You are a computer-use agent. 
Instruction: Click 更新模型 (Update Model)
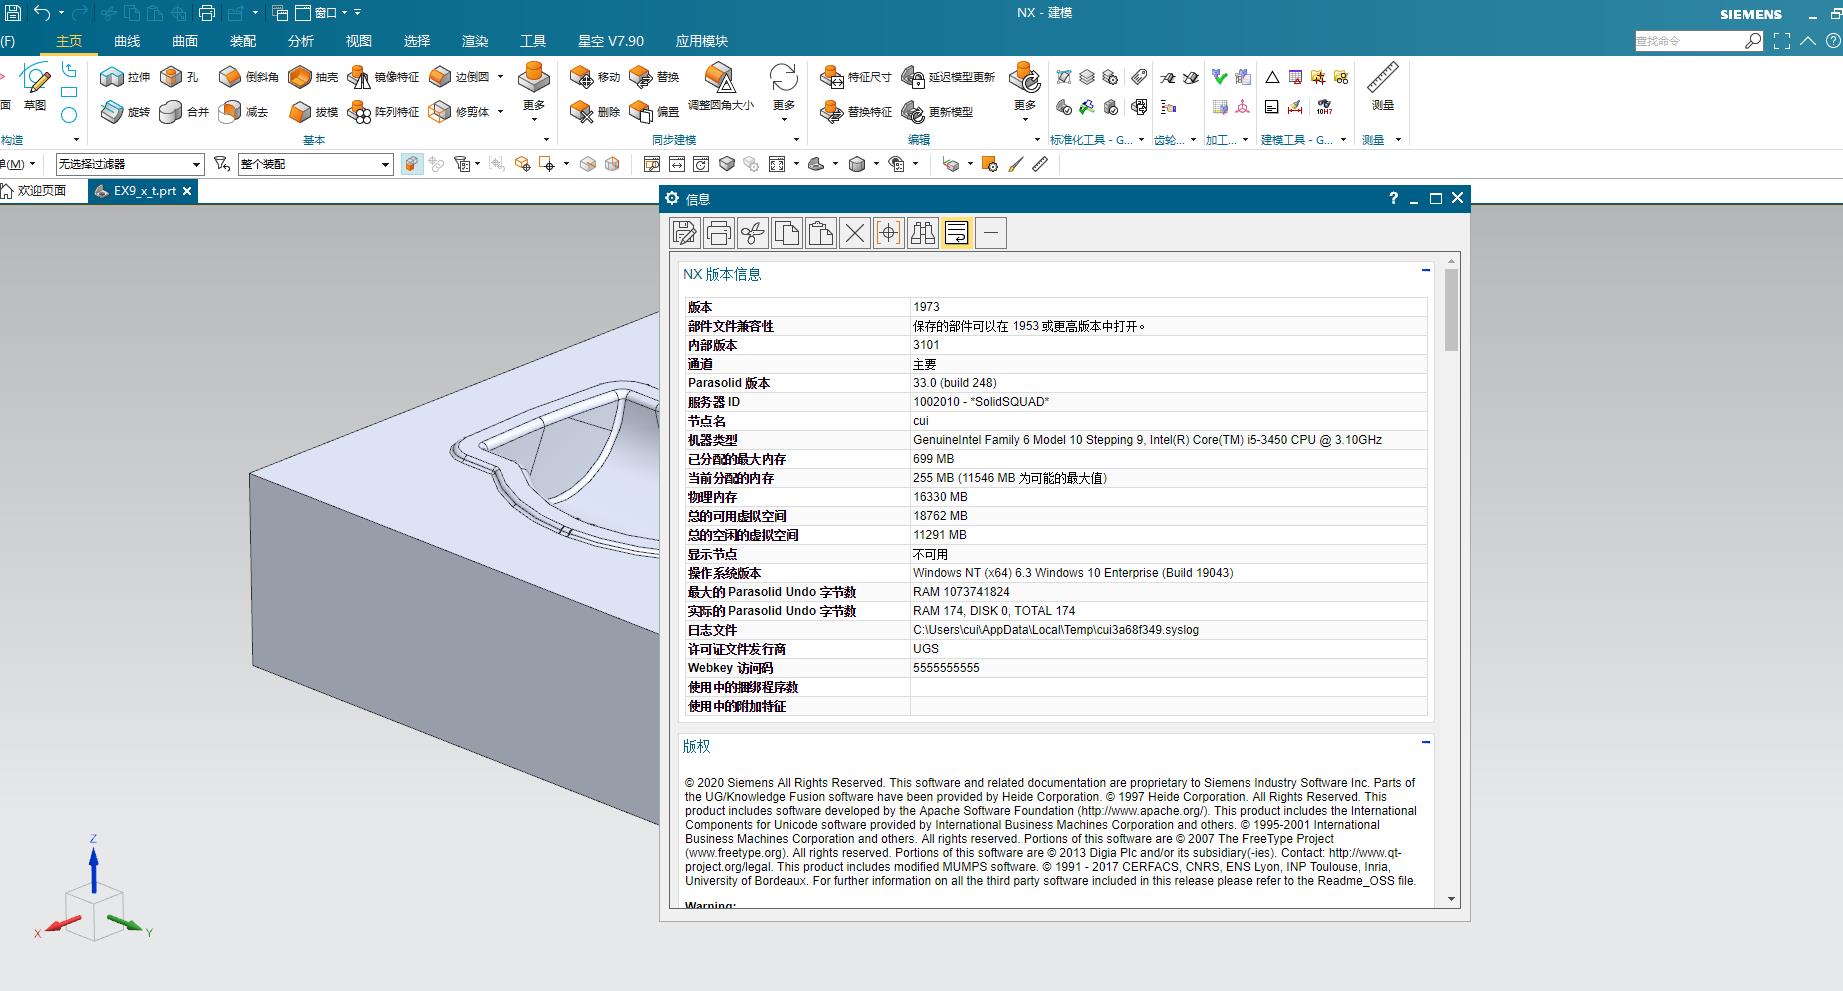tap(937, 112)
